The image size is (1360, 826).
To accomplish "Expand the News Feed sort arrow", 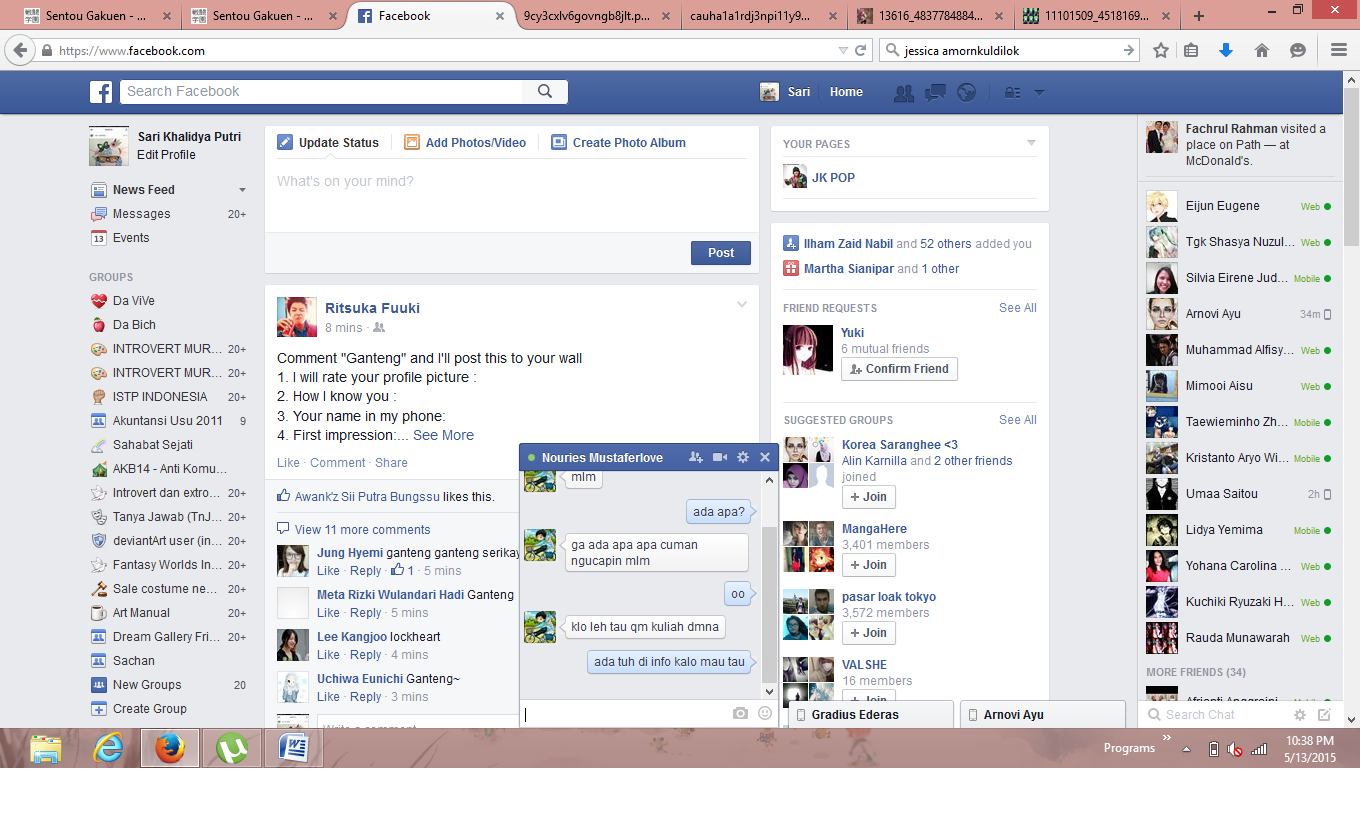I will (x=242, y=190).
